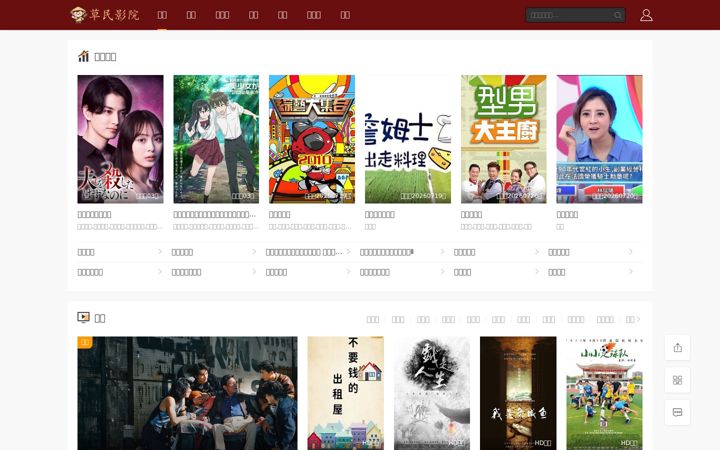Select the first category tab in movie section

(x=373, y=319)
